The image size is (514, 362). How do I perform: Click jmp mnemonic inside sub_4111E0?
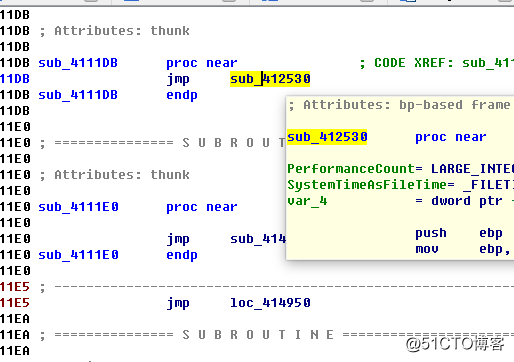tap(178, 240)
